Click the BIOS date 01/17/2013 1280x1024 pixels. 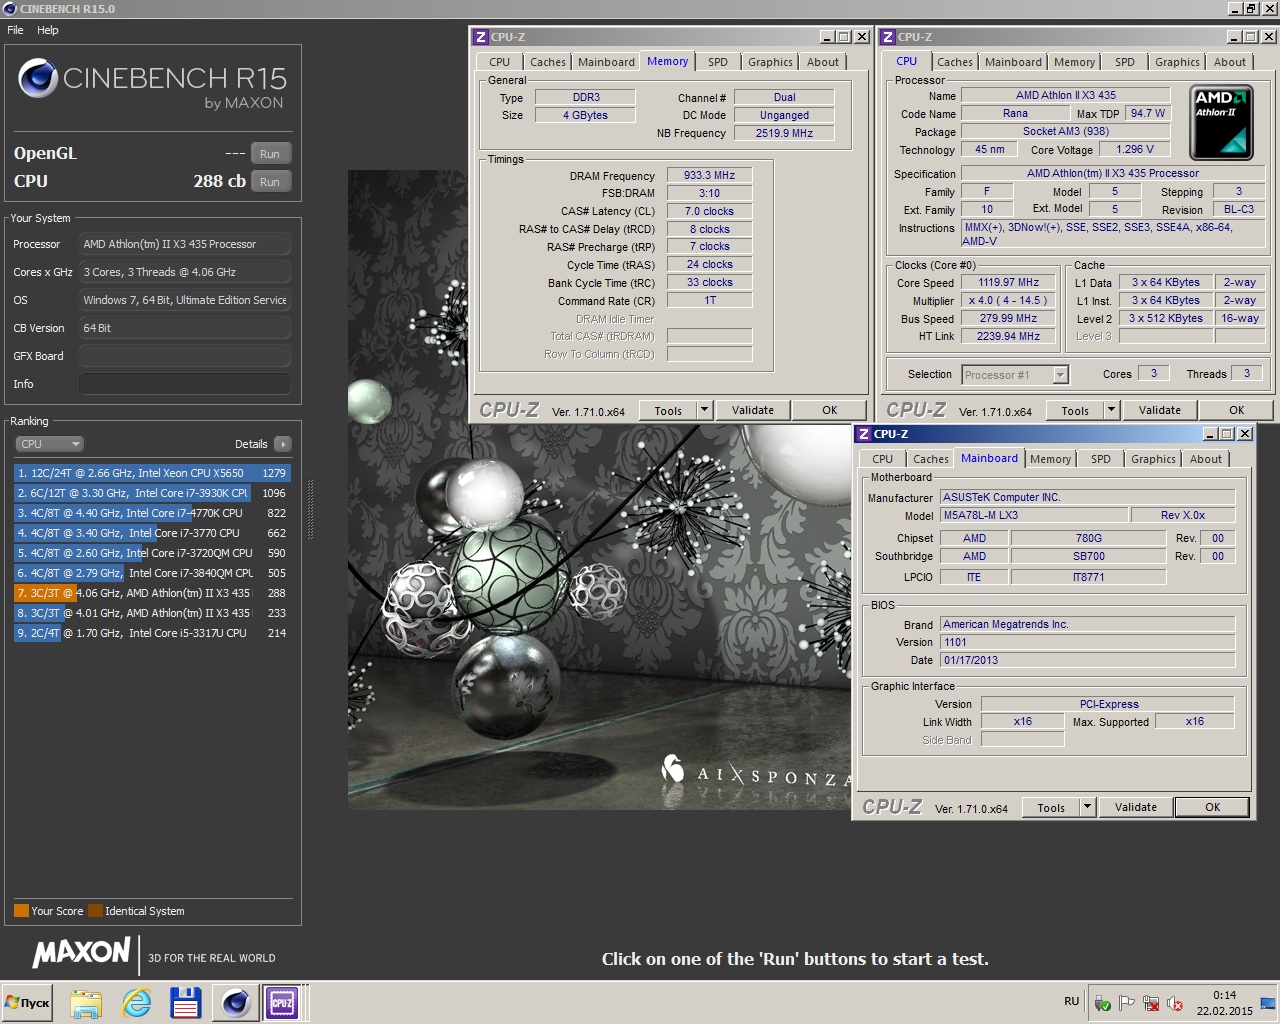(x=1087, y=660)
